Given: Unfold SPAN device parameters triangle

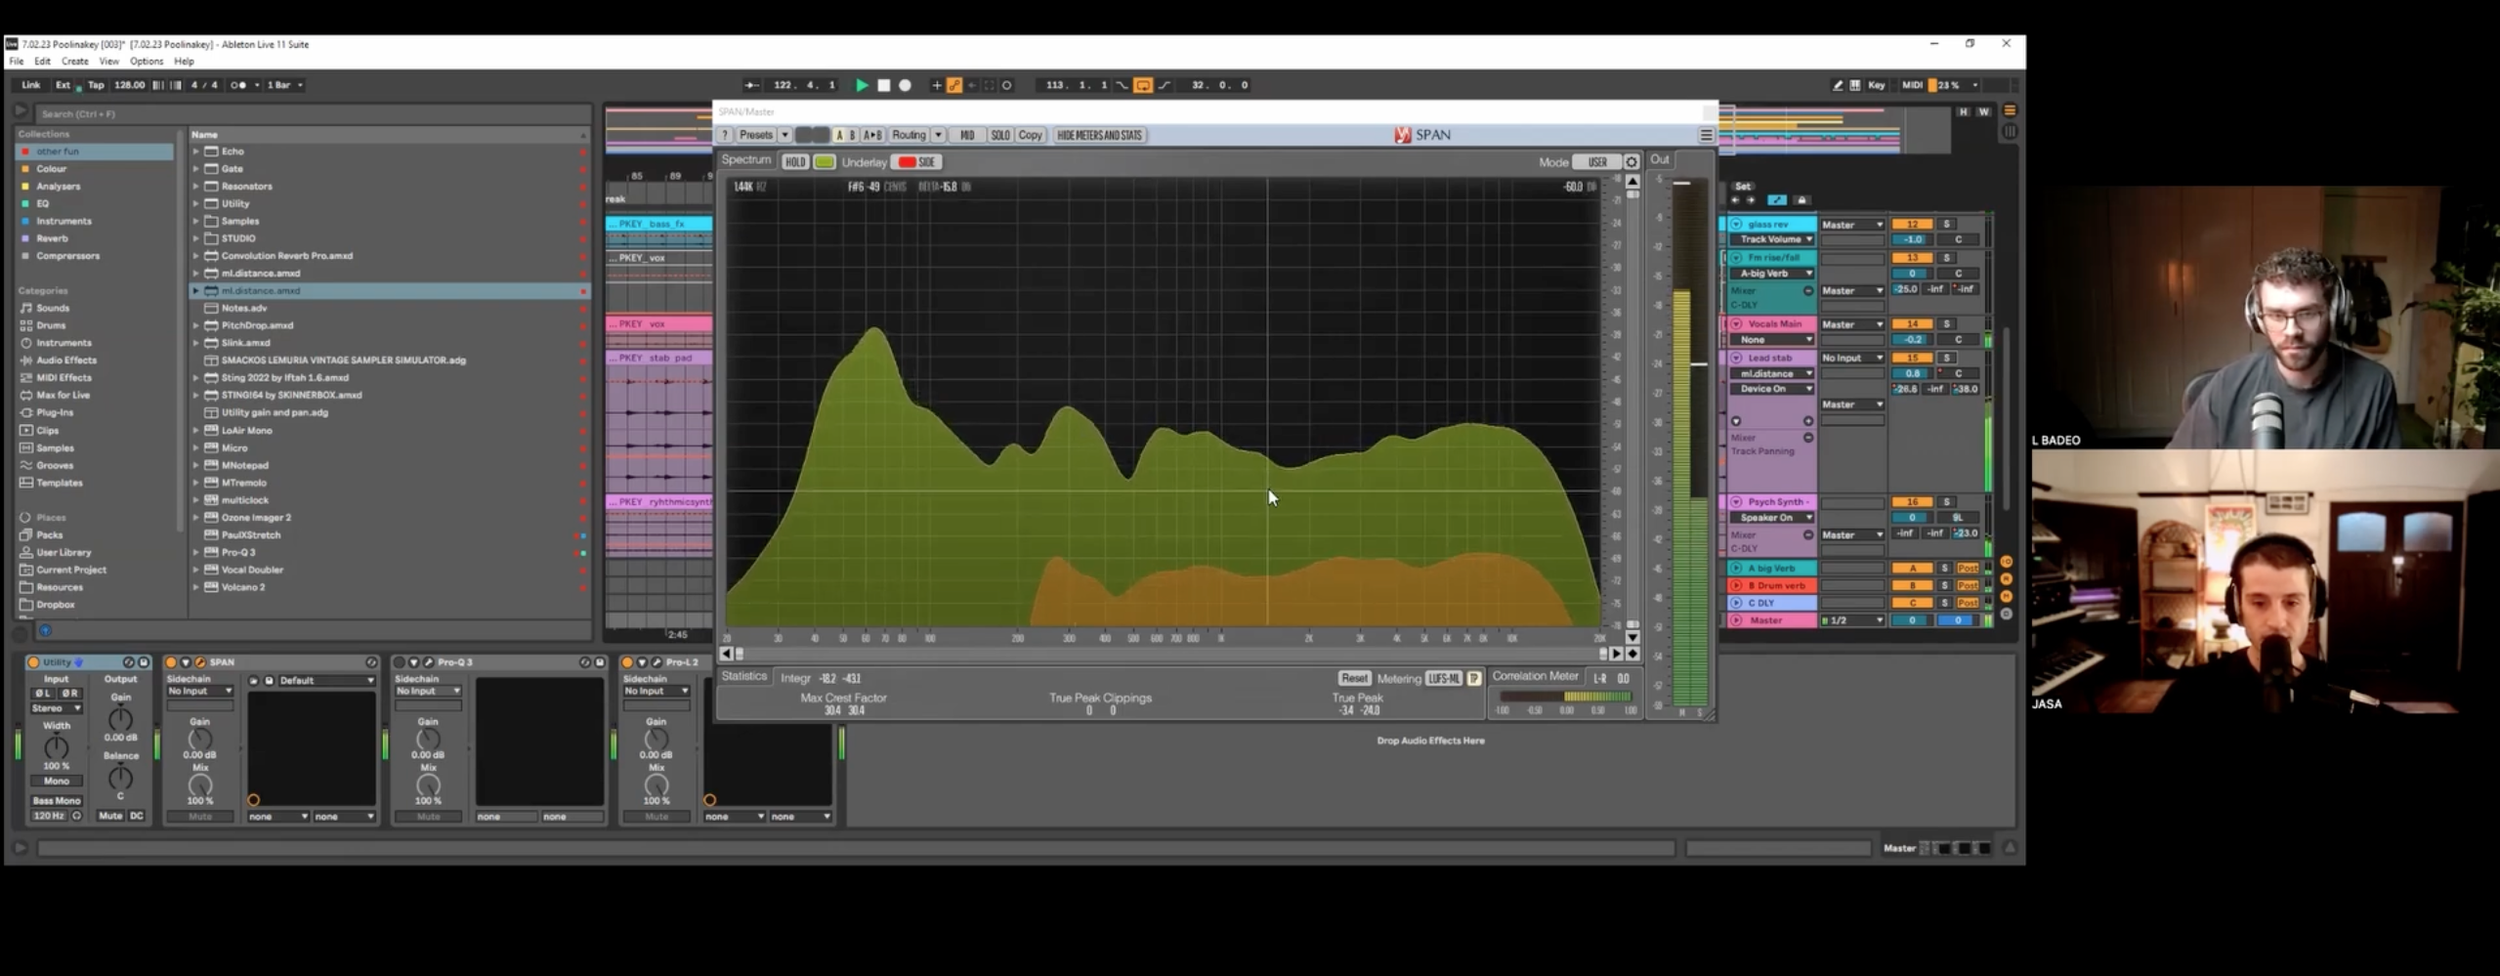Looking at the screenshot, I should click(x=185, y=662).
